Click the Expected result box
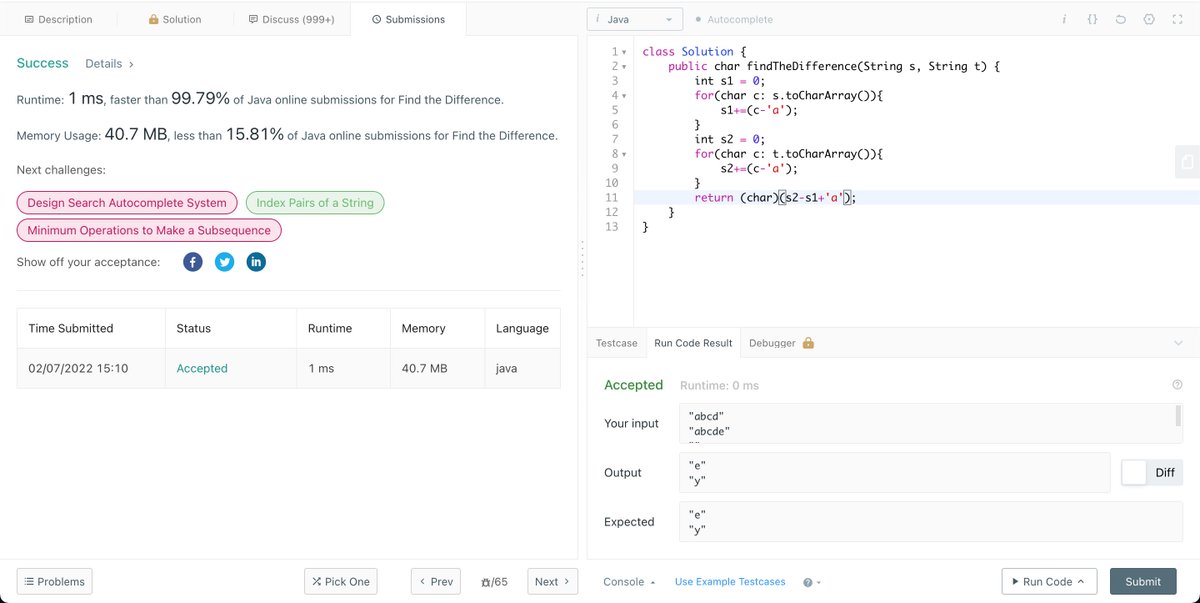Image resolution: width=1200 pixels, height=603 pixels. pyautogui.click(x=930, y=522)
